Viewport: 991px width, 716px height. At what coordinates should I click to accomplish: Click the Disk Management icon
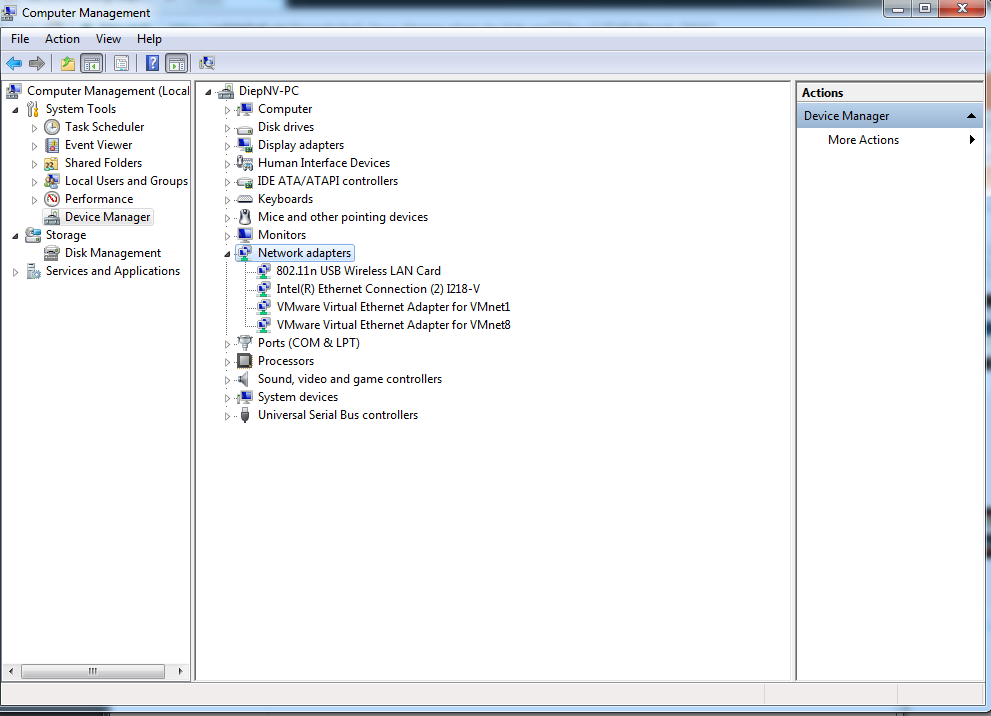tap(52, 253)
